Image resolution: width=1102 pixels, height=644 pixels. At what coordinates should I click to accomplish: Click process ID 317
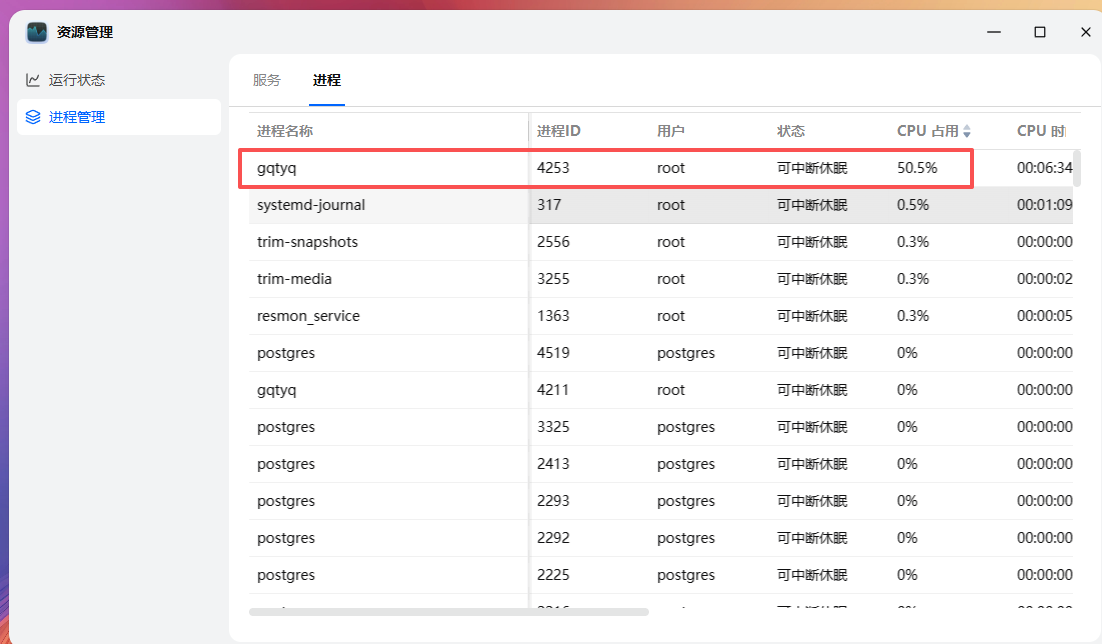pos(549,205)
